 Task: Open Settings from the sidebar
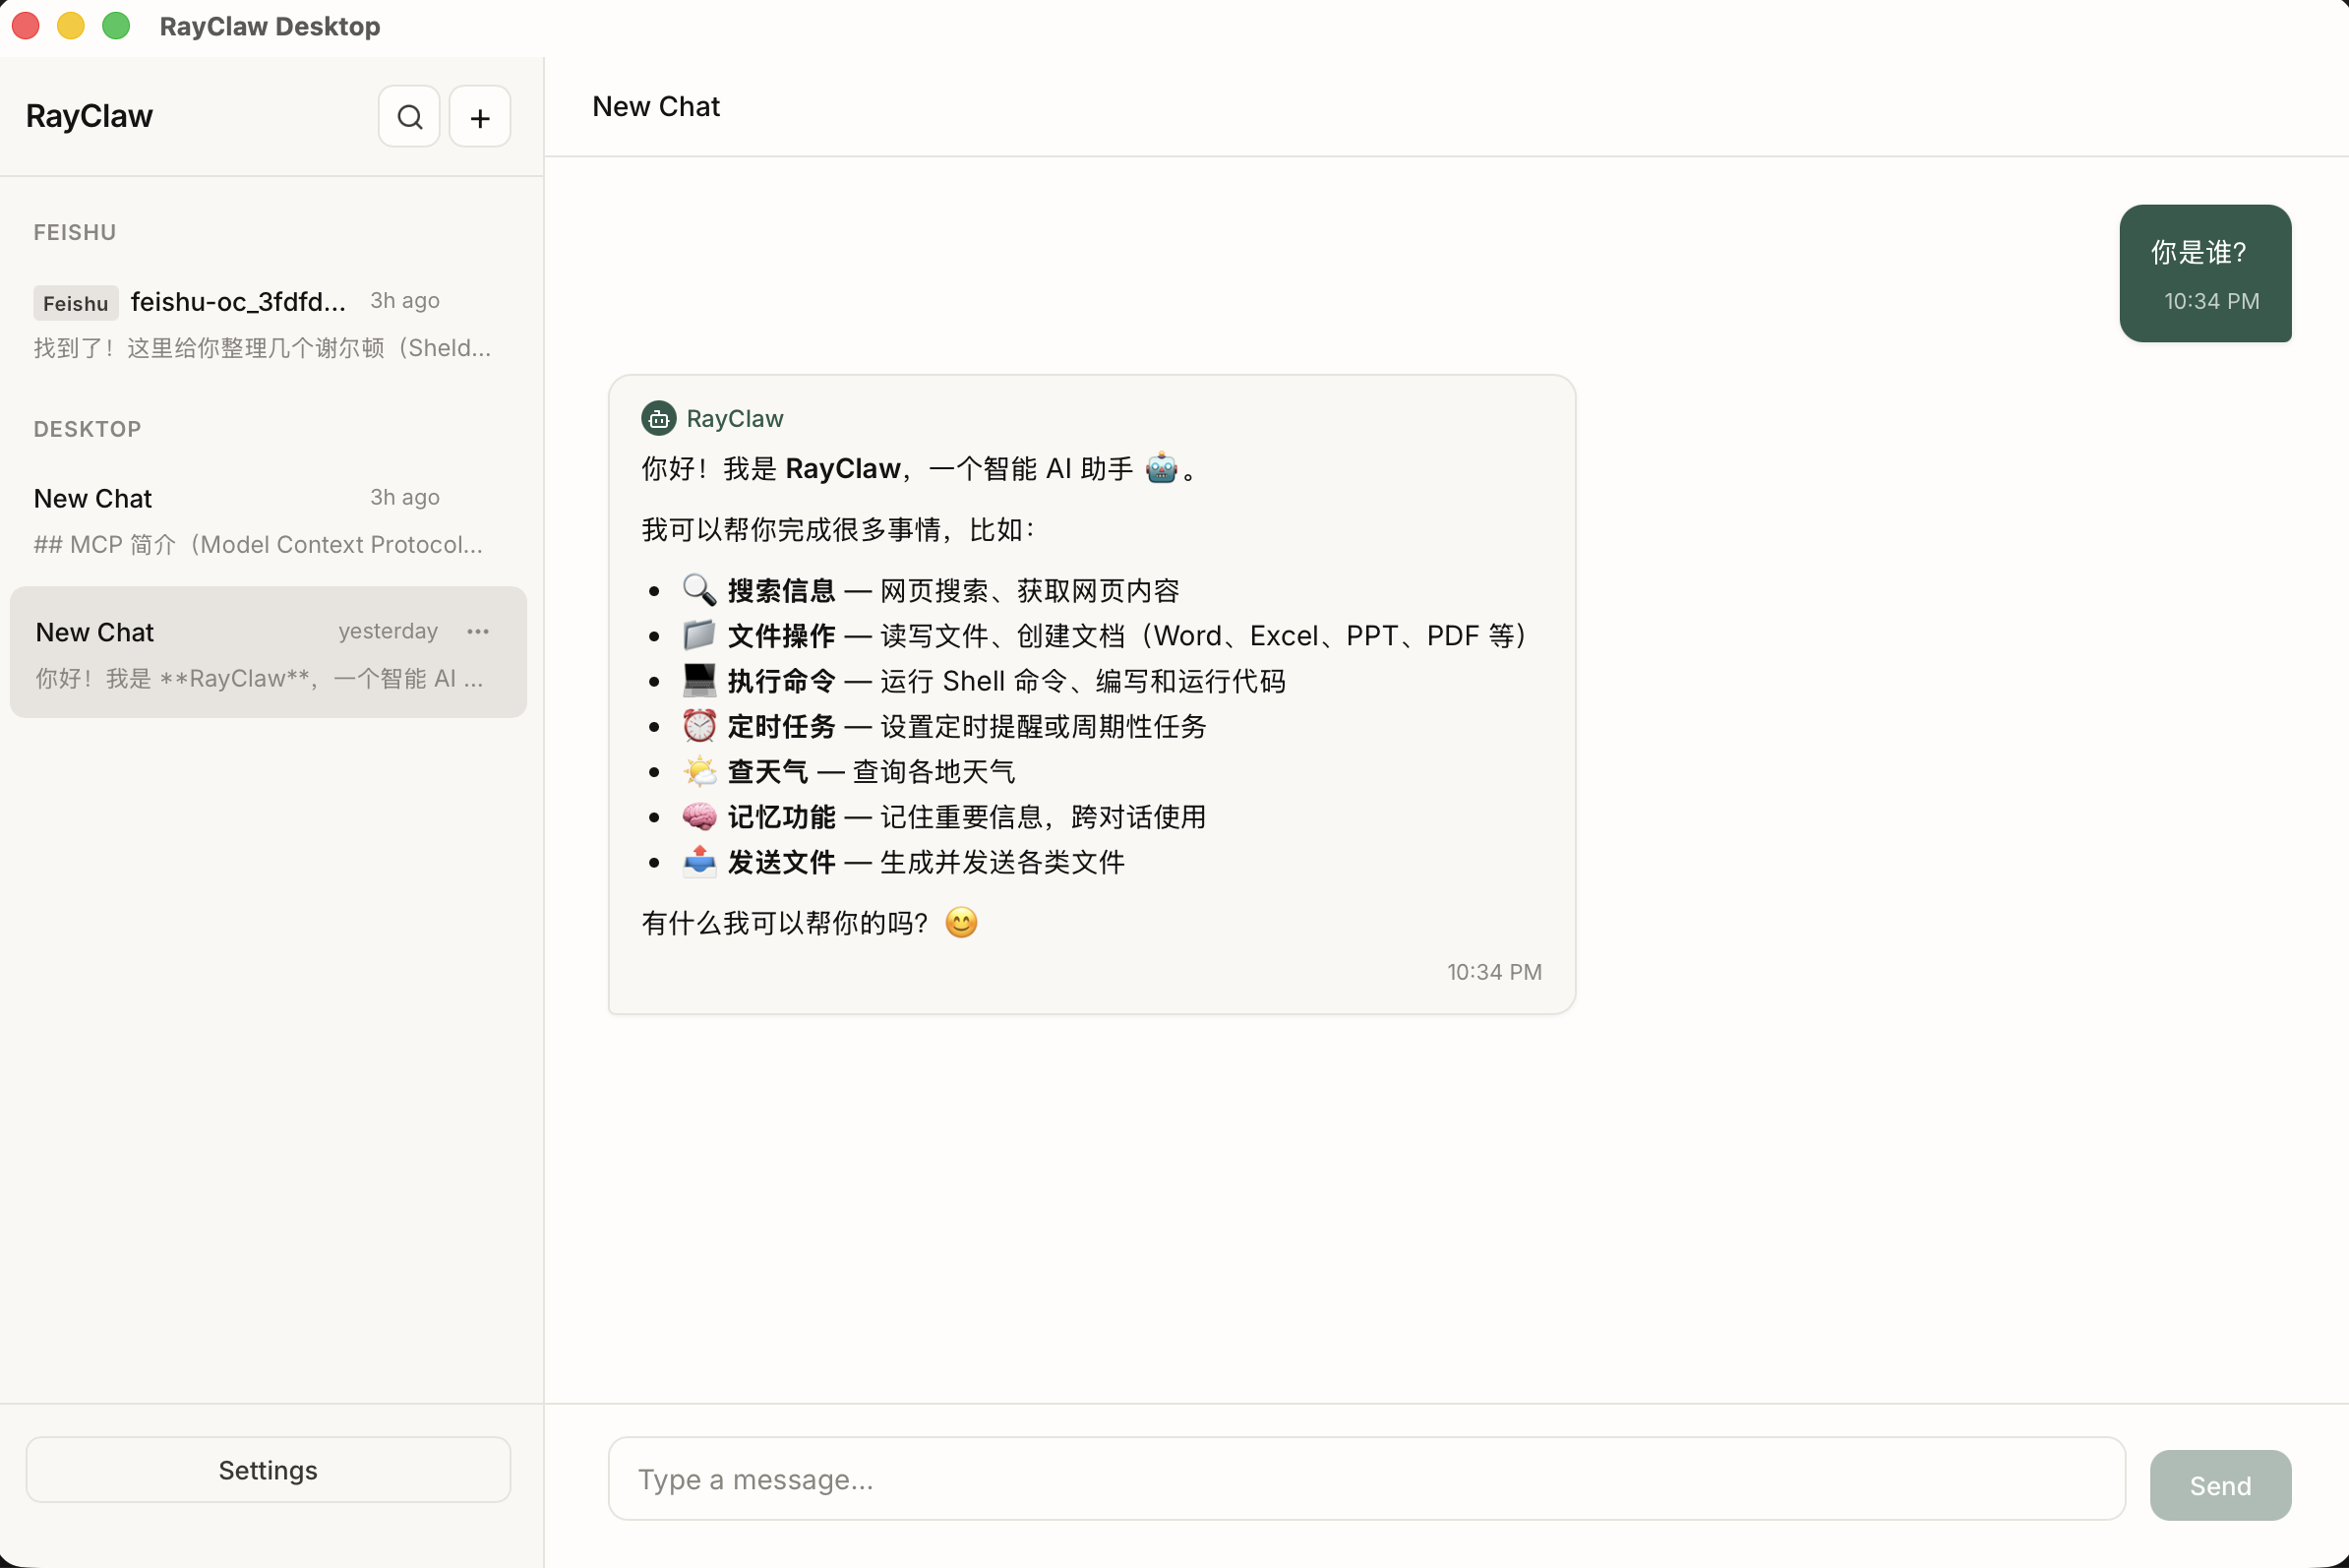(266, 1469)
